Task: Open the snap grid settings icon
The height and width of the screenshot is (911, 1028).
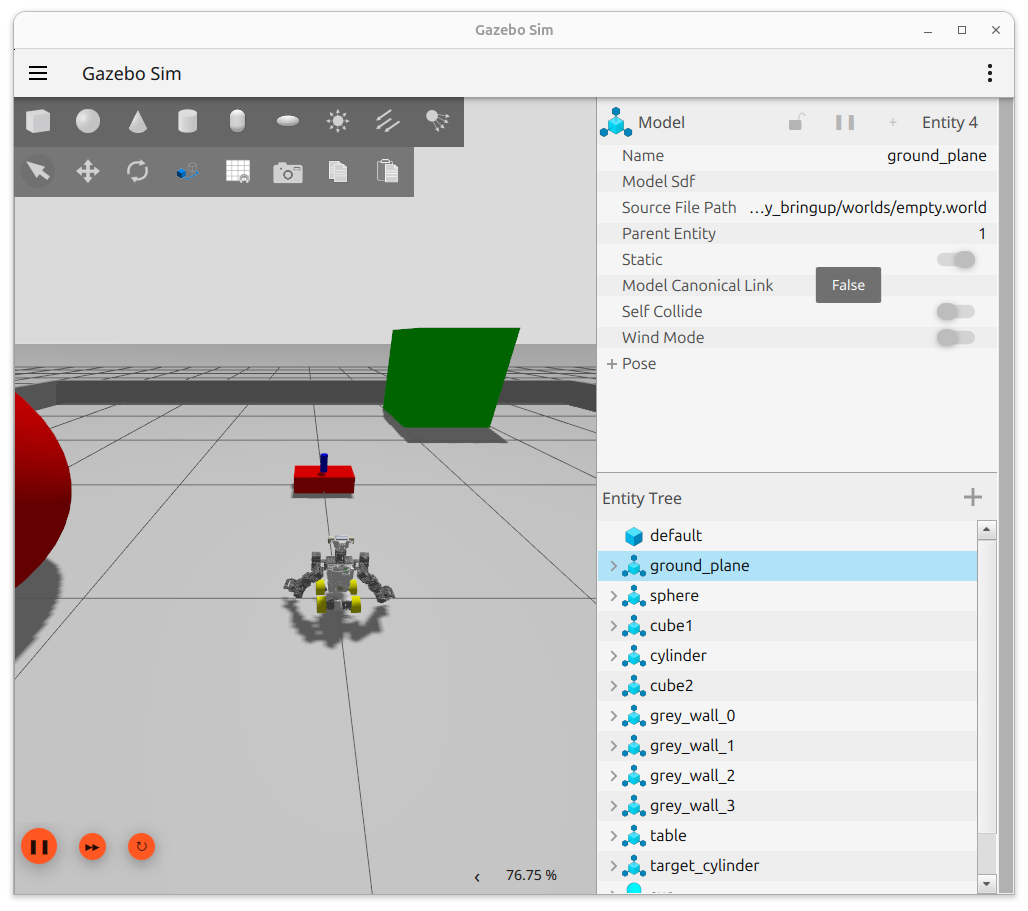Action: (x=238, y=171)
